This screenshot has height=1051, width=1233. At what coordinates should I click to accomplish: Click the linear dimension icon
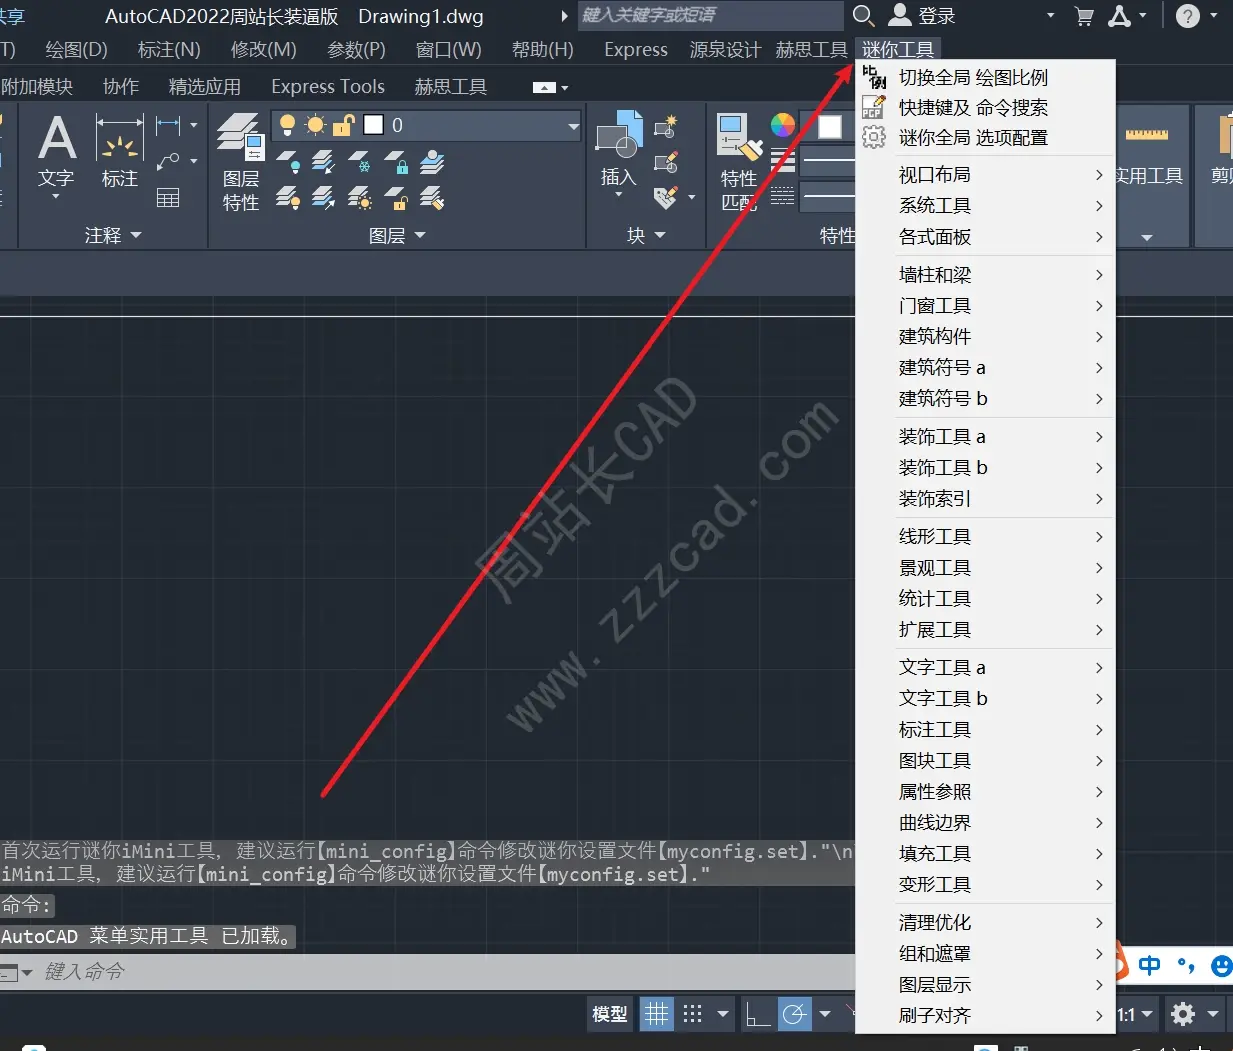[169, 125]
